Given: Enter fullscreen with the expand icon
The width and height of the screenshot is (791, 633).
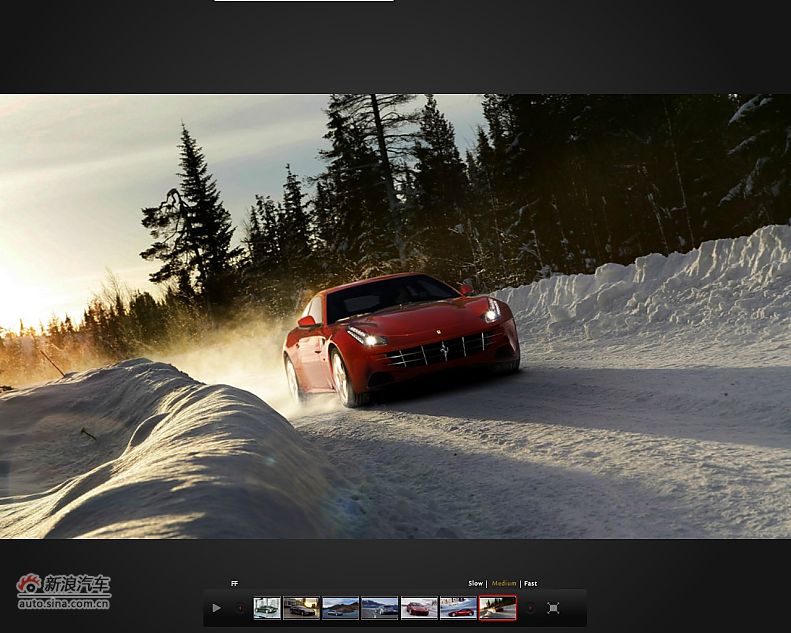Looking at the screenshot, I should 553,608.
